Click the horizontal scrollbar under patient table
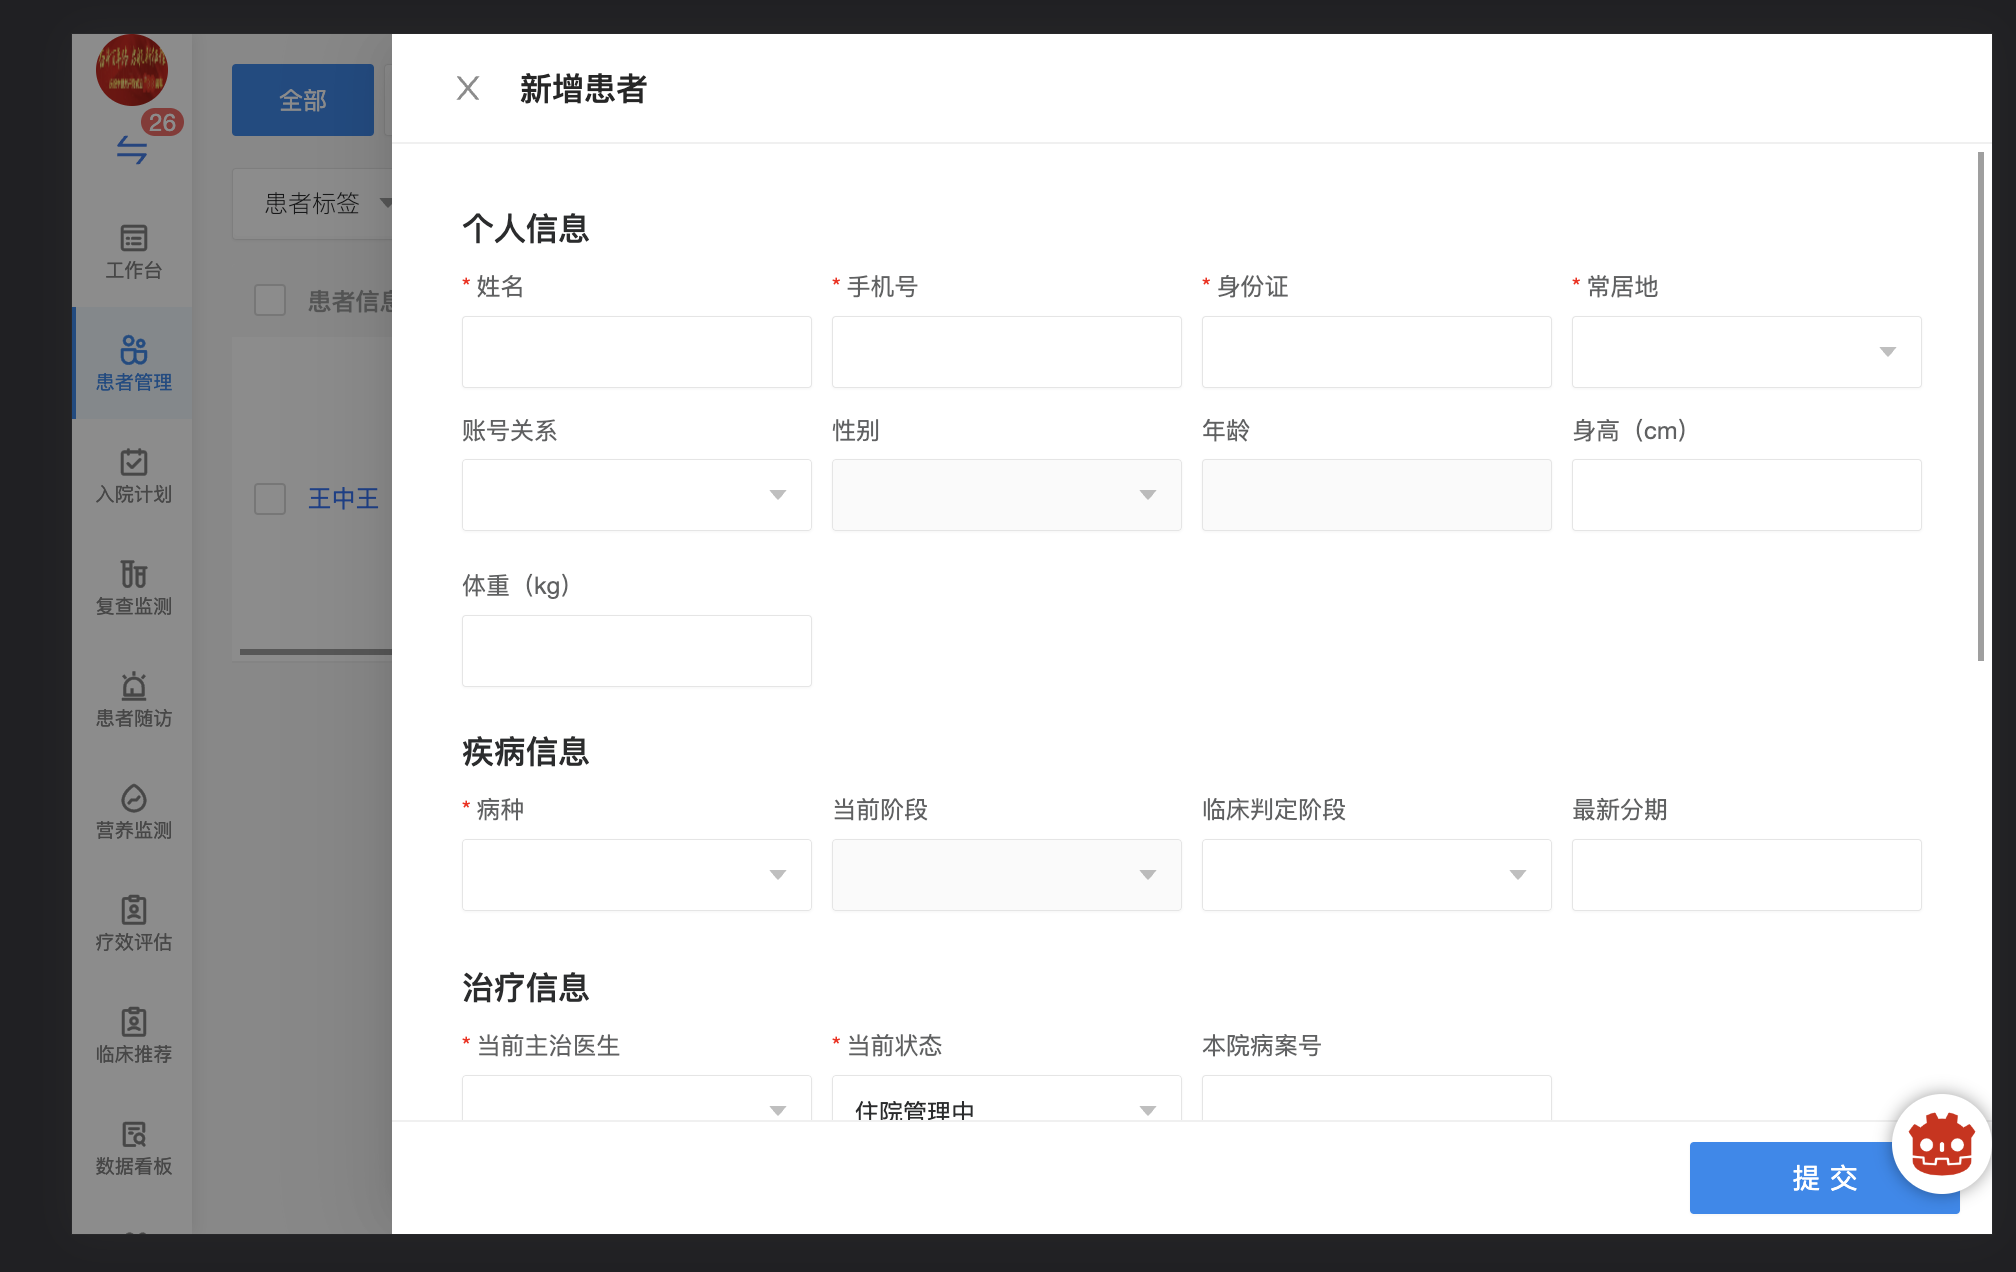 coord(316,652)
